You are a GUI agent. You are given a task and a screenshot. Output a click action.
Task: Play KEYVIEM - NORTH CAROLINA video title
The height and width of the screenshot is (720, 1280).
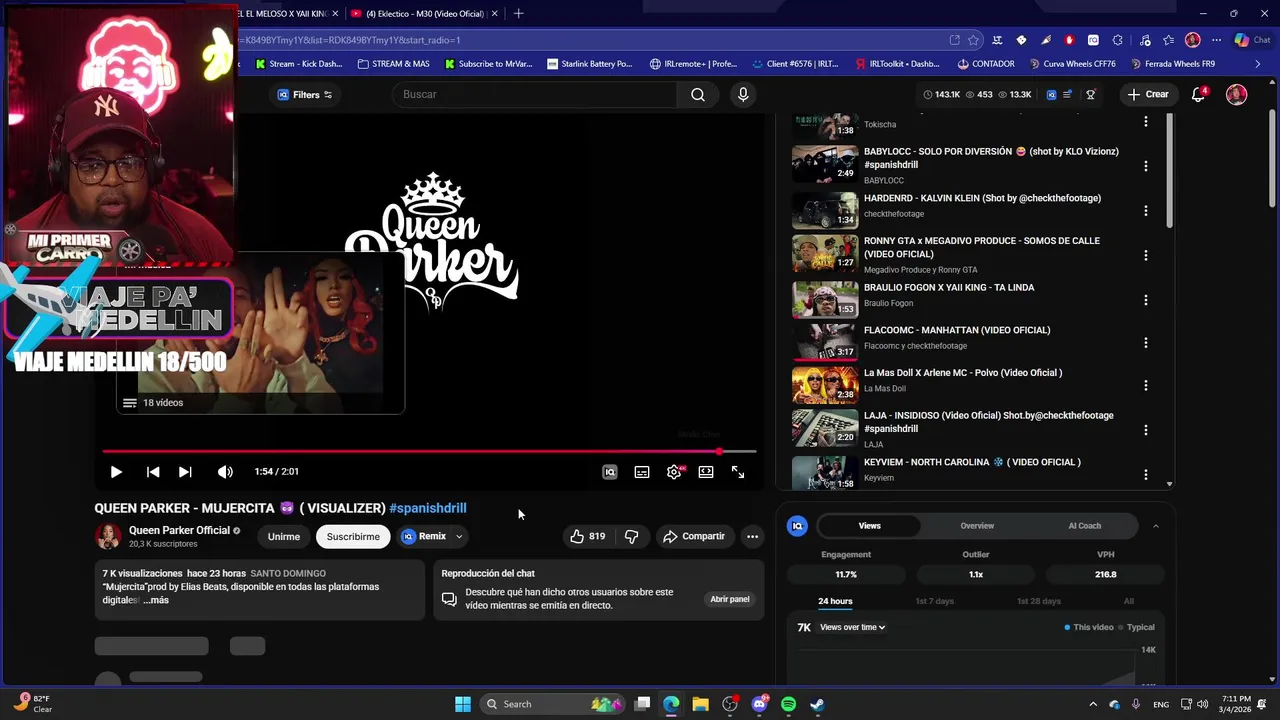(972, 462)
